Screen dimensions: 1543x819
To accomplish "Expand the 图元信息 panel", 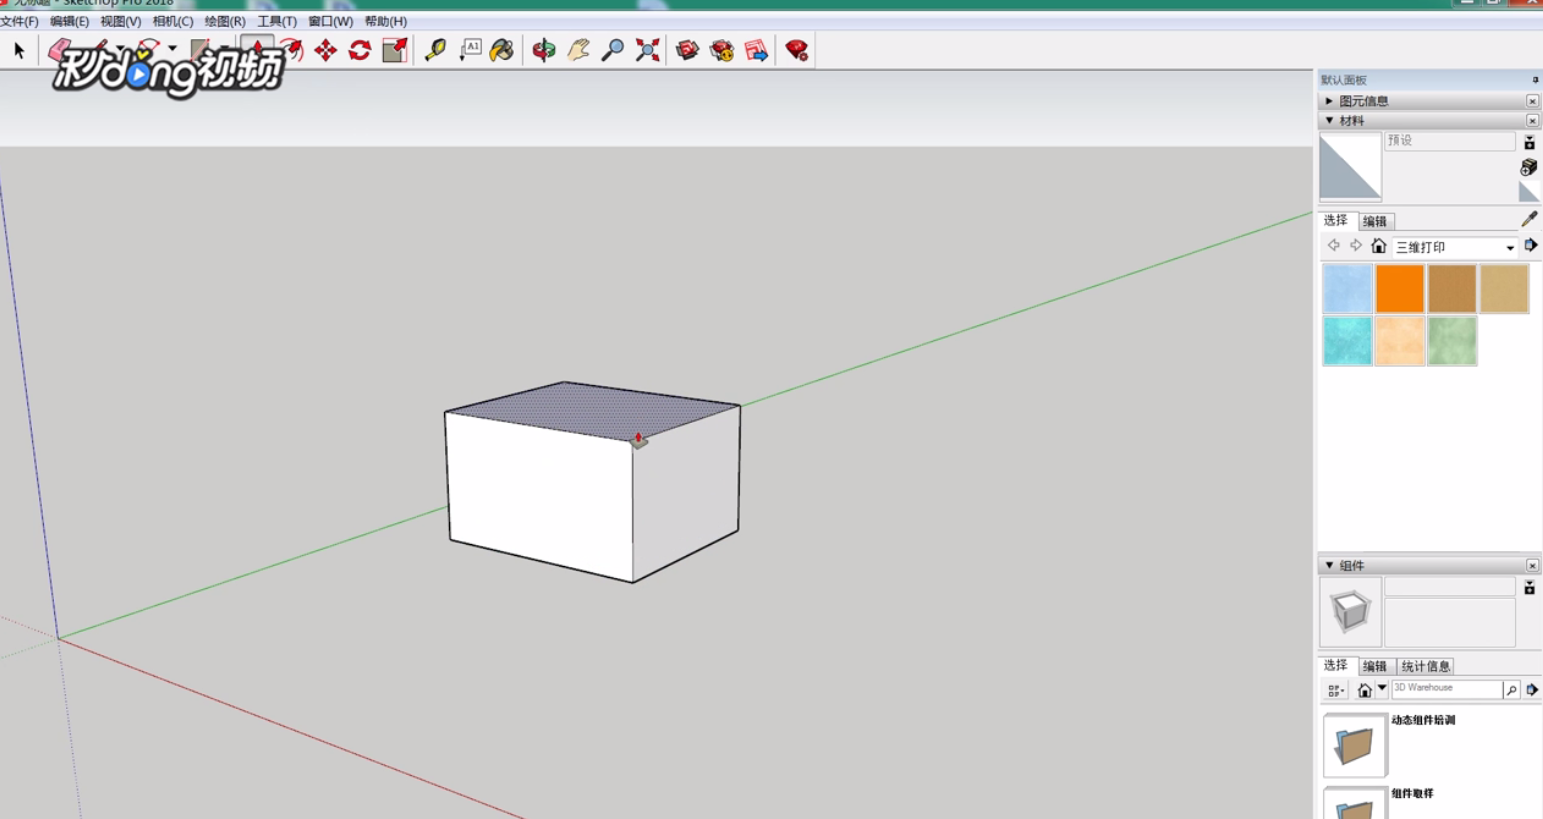I will (x=1329, y=100).
